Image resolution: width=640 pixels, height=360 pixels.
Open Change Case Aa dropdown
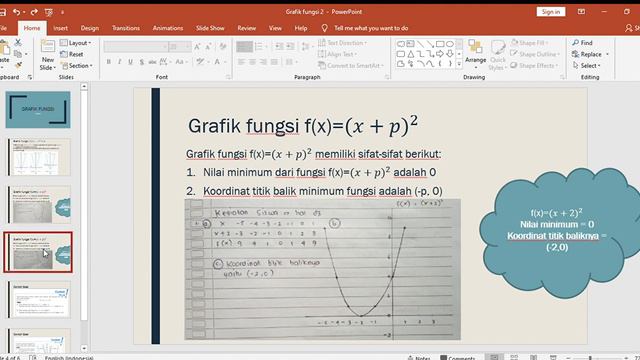tap(181, 62)
